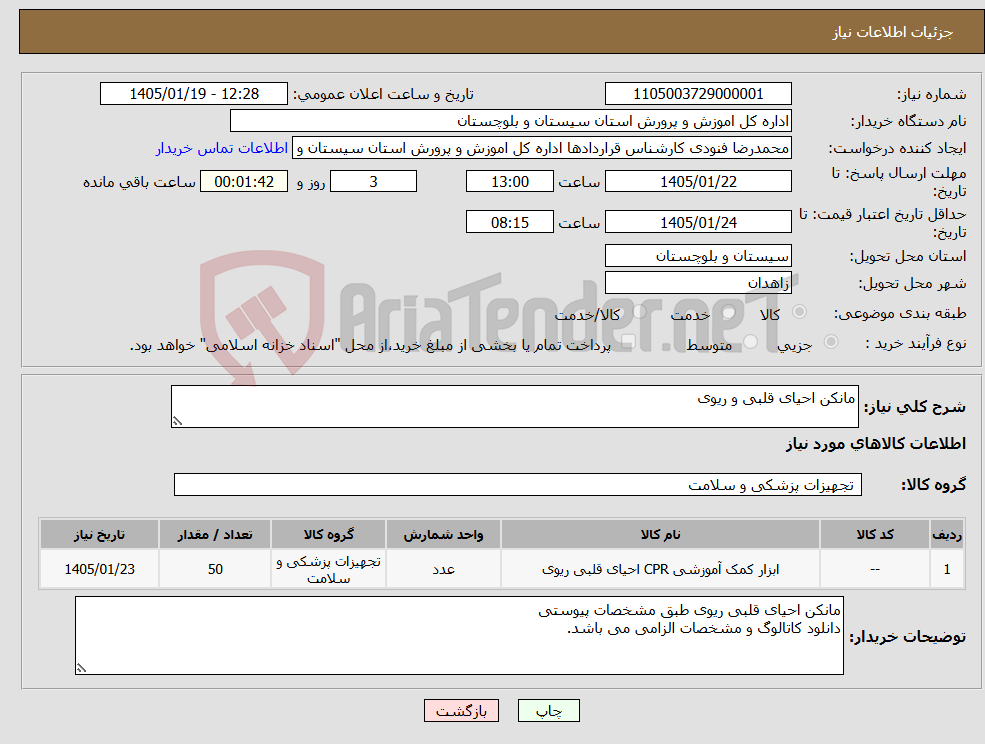The height and width of the screenshot is (744, 985).
Task: Click the ردیف column header
Action: point(947,535)
